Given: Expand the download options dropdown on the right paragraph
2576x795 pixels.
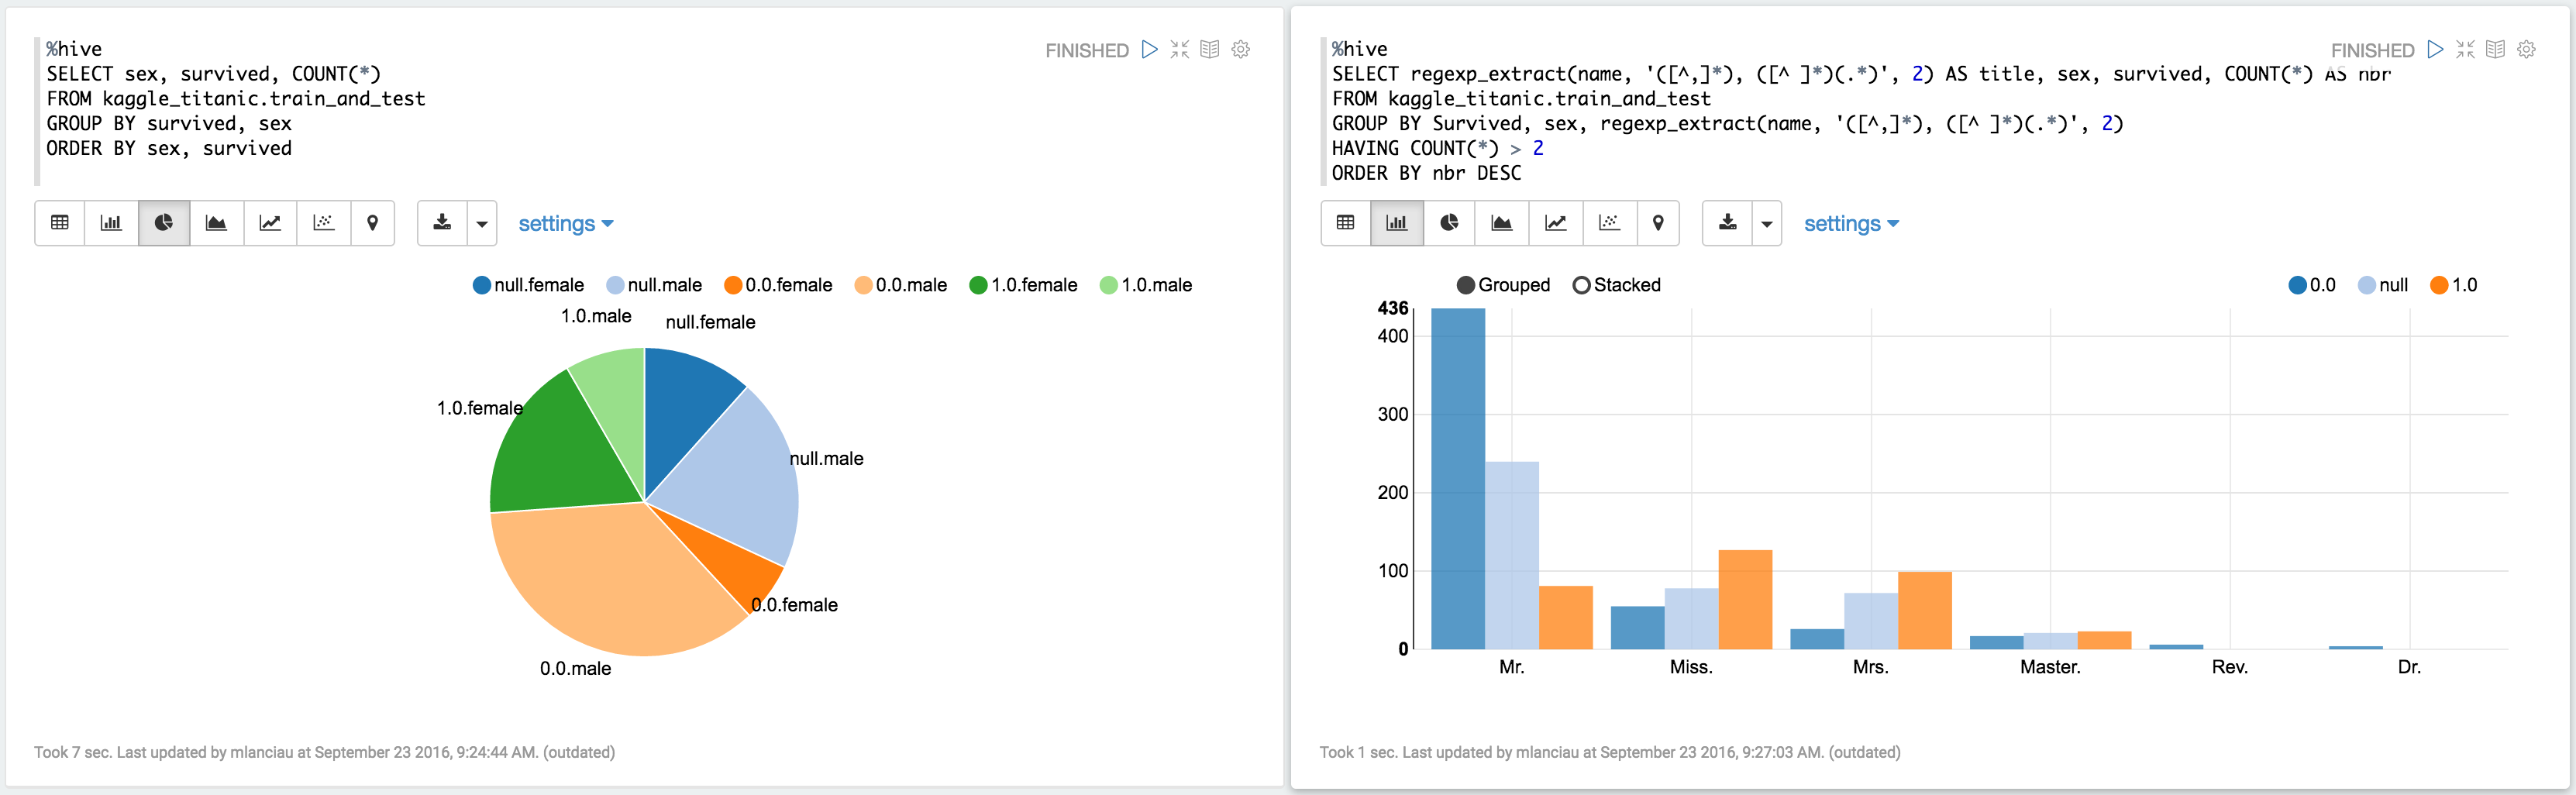Looking at the screenshot, I should [1766, 223].
